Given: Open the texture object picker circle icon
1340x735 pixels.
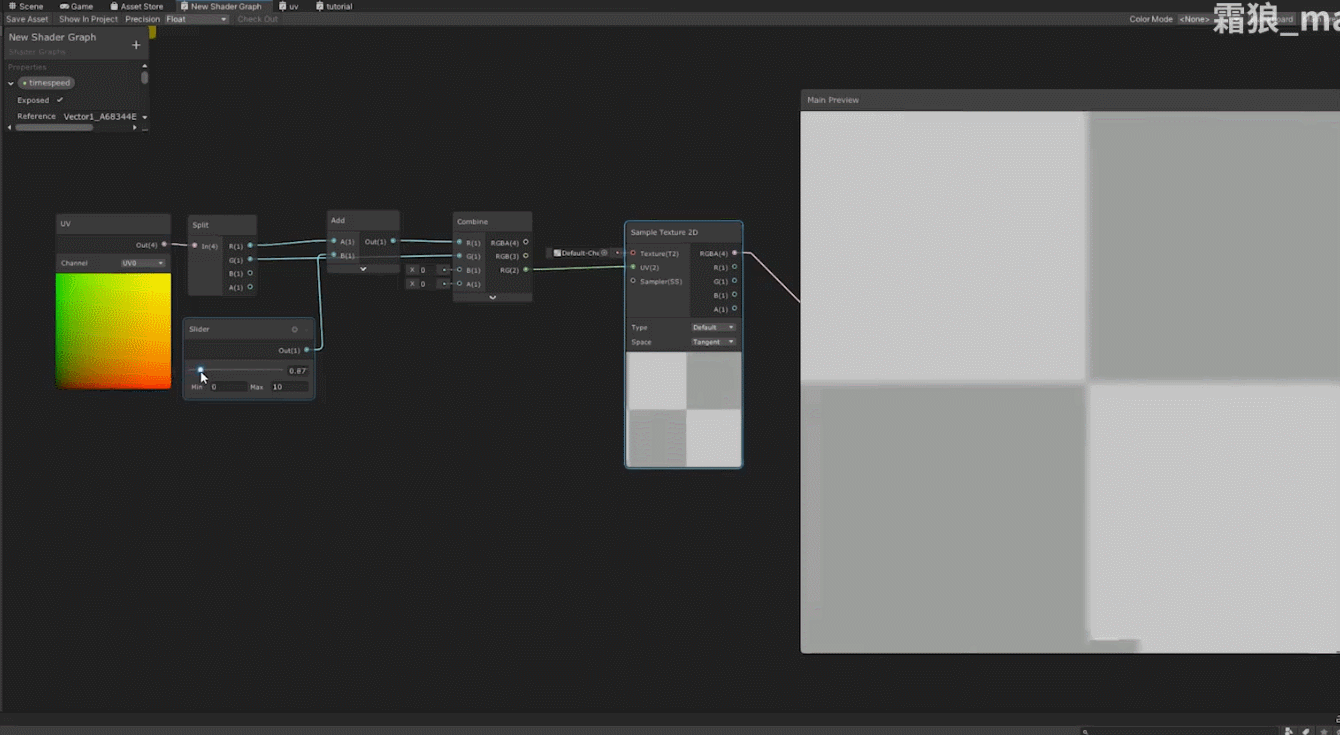Looking at the screenshot, I should [604, 253].
